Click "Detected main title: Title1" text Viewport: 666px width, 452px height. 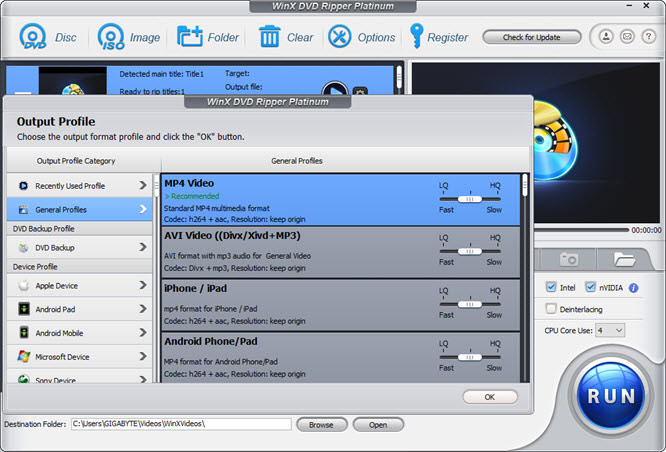(x=161, y=74)
